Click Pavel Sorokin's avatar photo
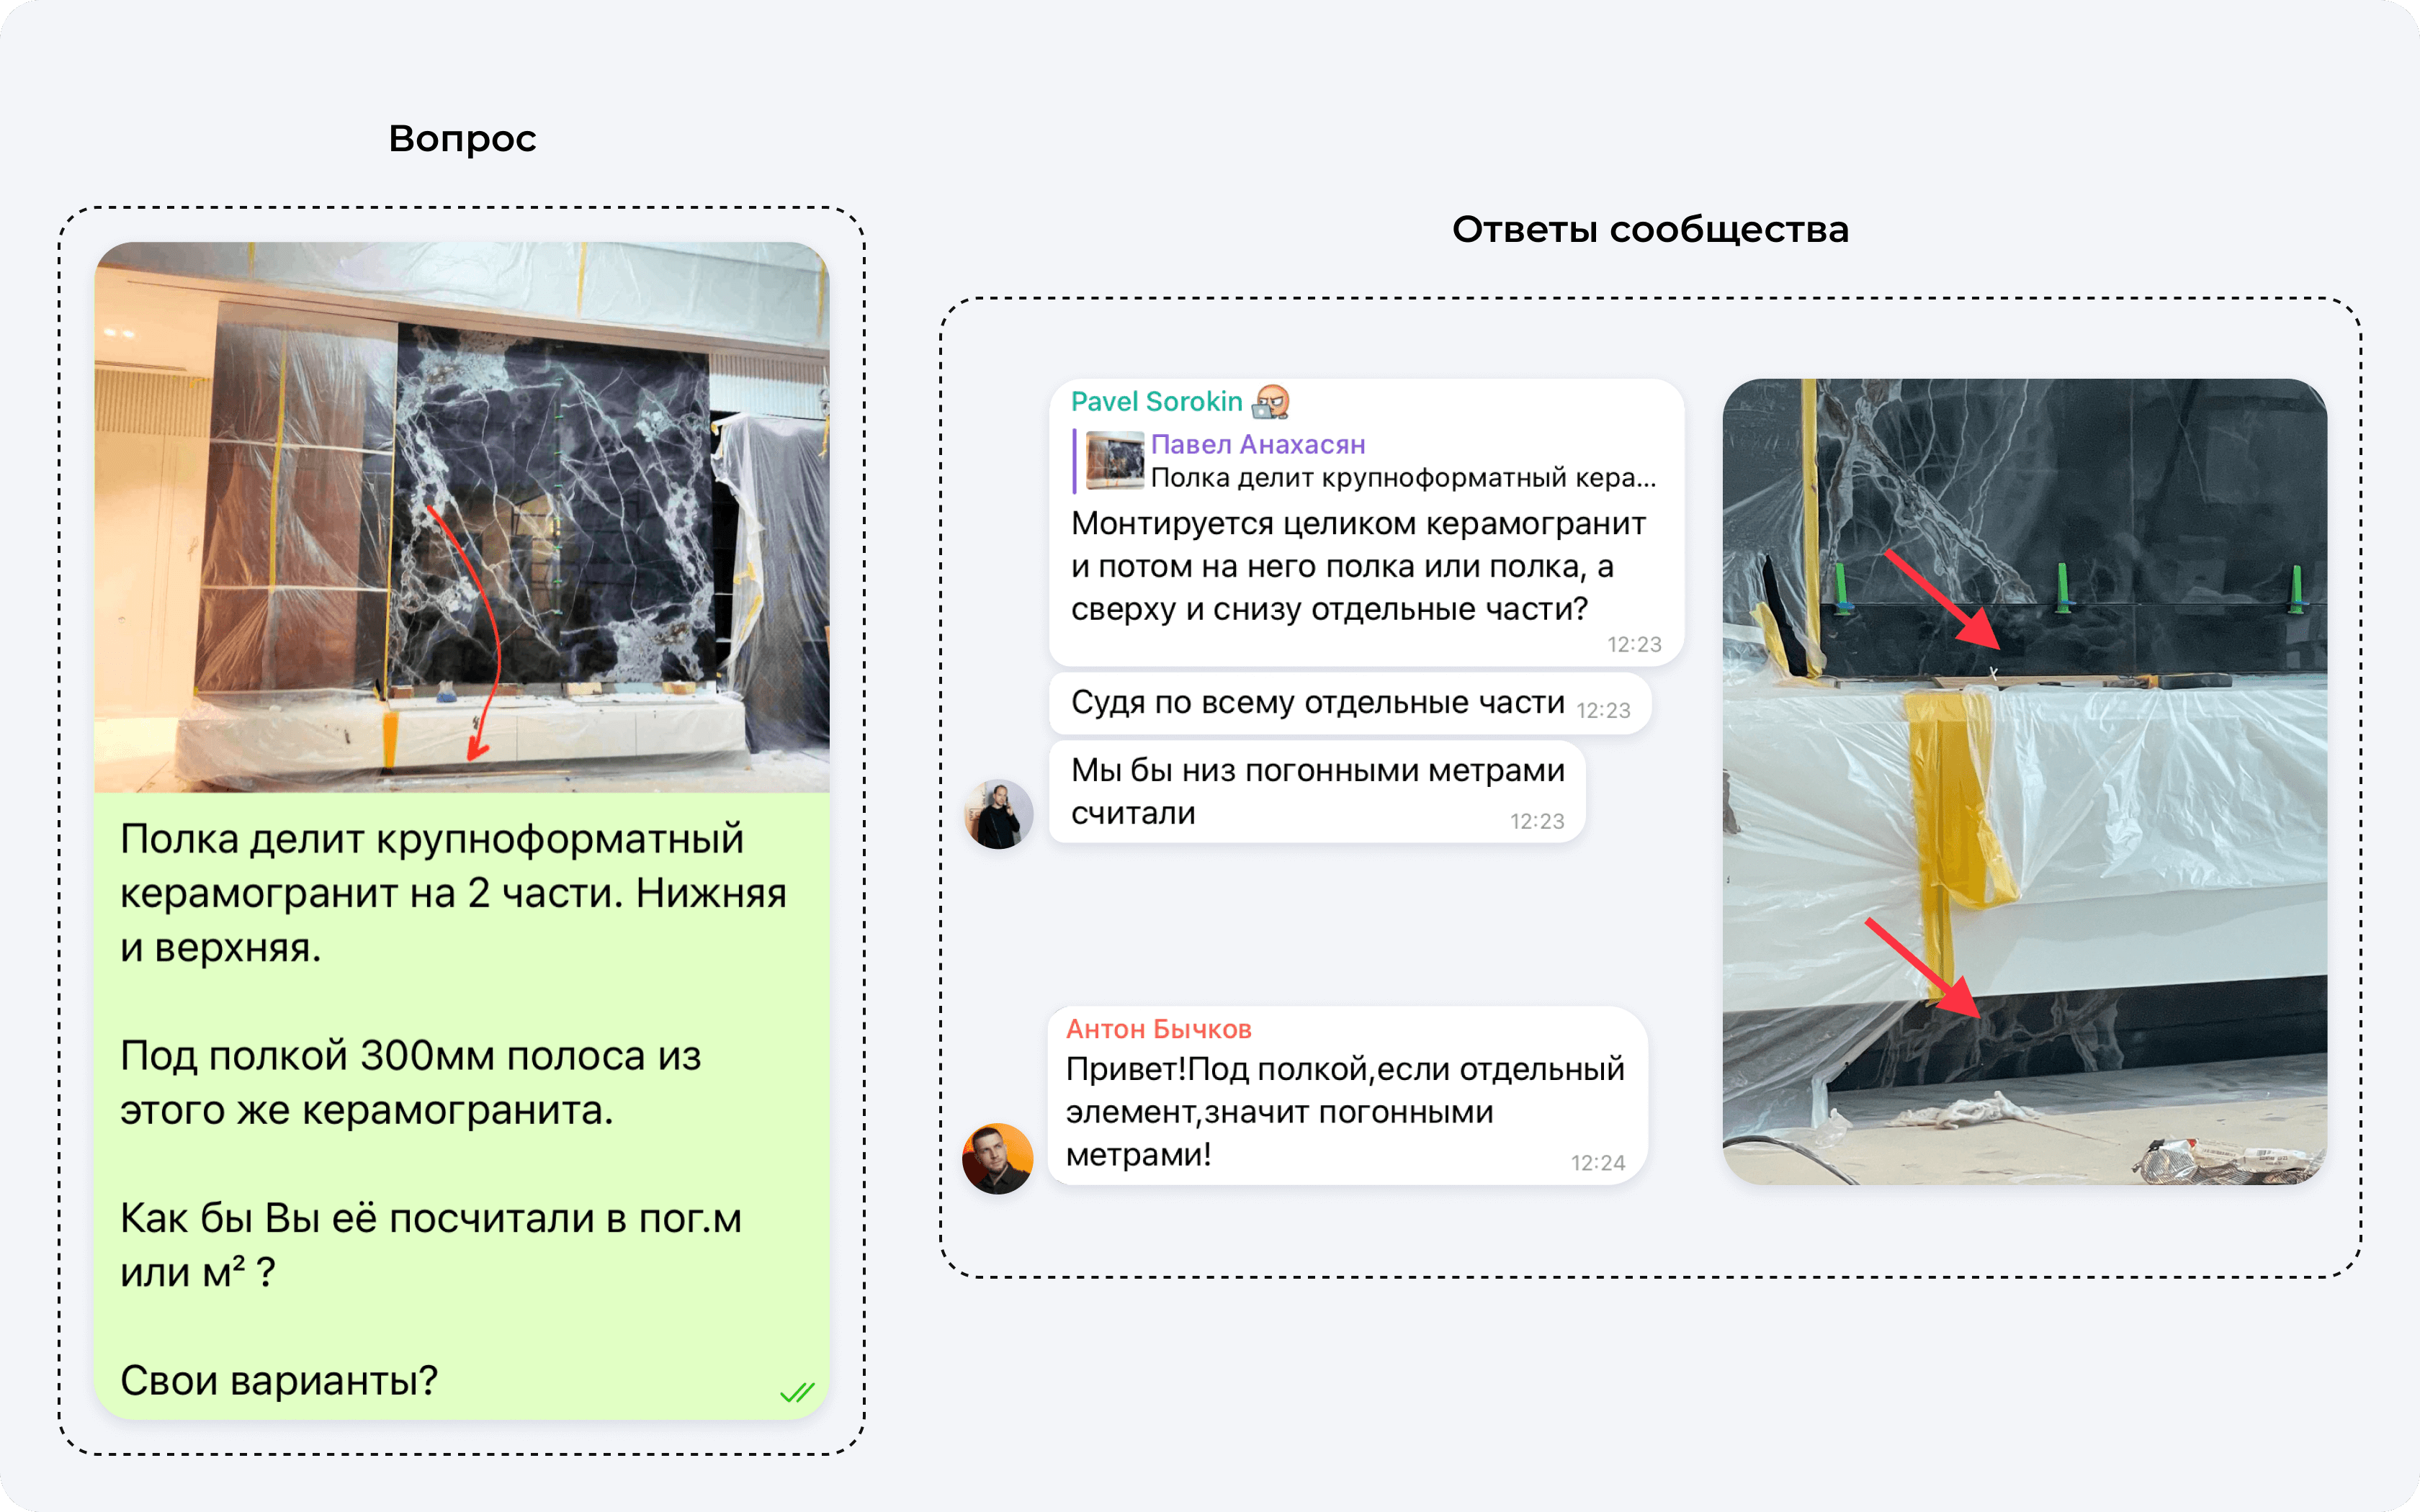 998,814
